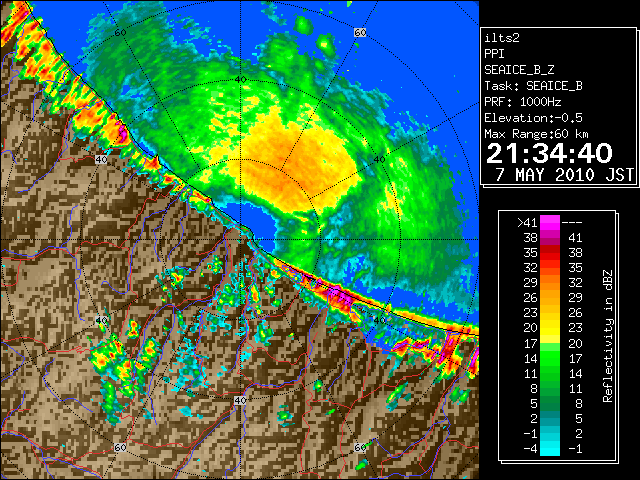Select the 'PPI' scan type text
640x480 pixels.
tap(494, 54)
